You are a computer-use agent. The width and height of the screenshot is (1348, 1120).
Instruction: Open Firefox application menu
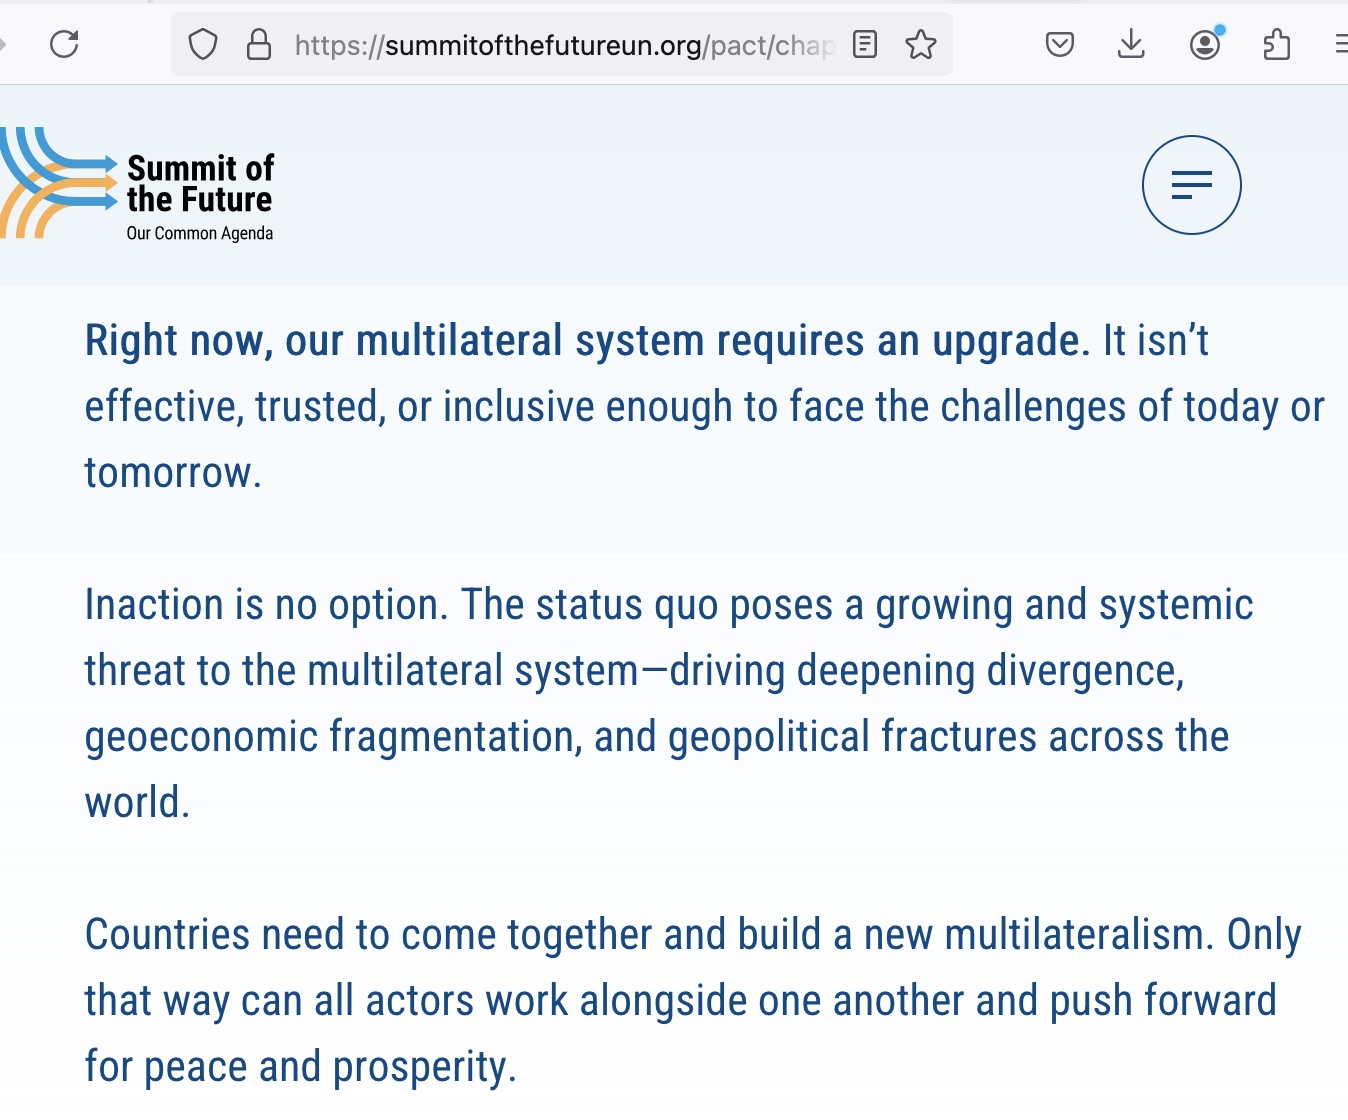point(1340,45)
